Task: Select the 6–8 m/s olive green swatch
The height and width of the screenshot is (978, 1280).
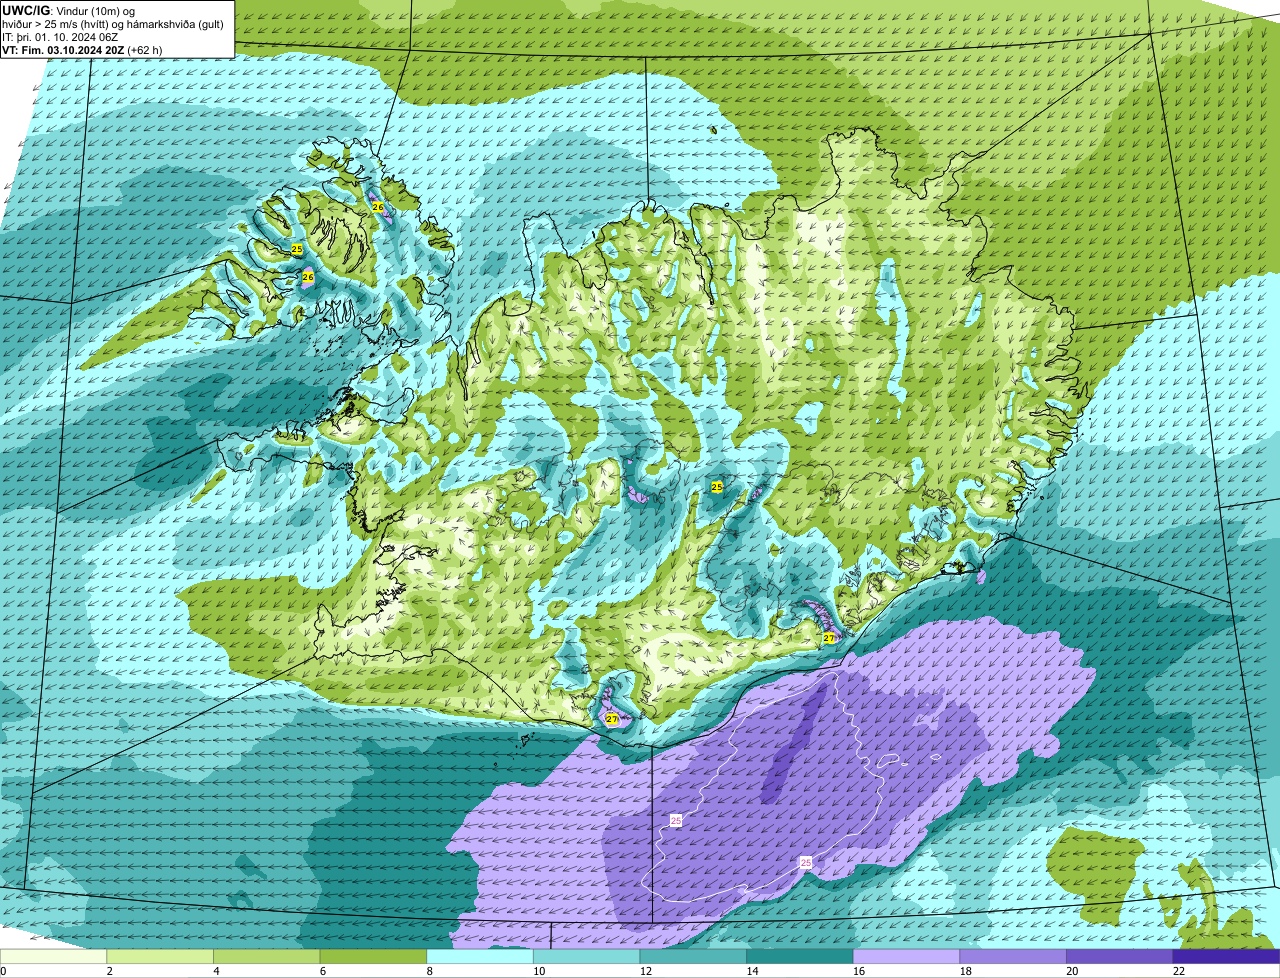Action: (373, 956)
